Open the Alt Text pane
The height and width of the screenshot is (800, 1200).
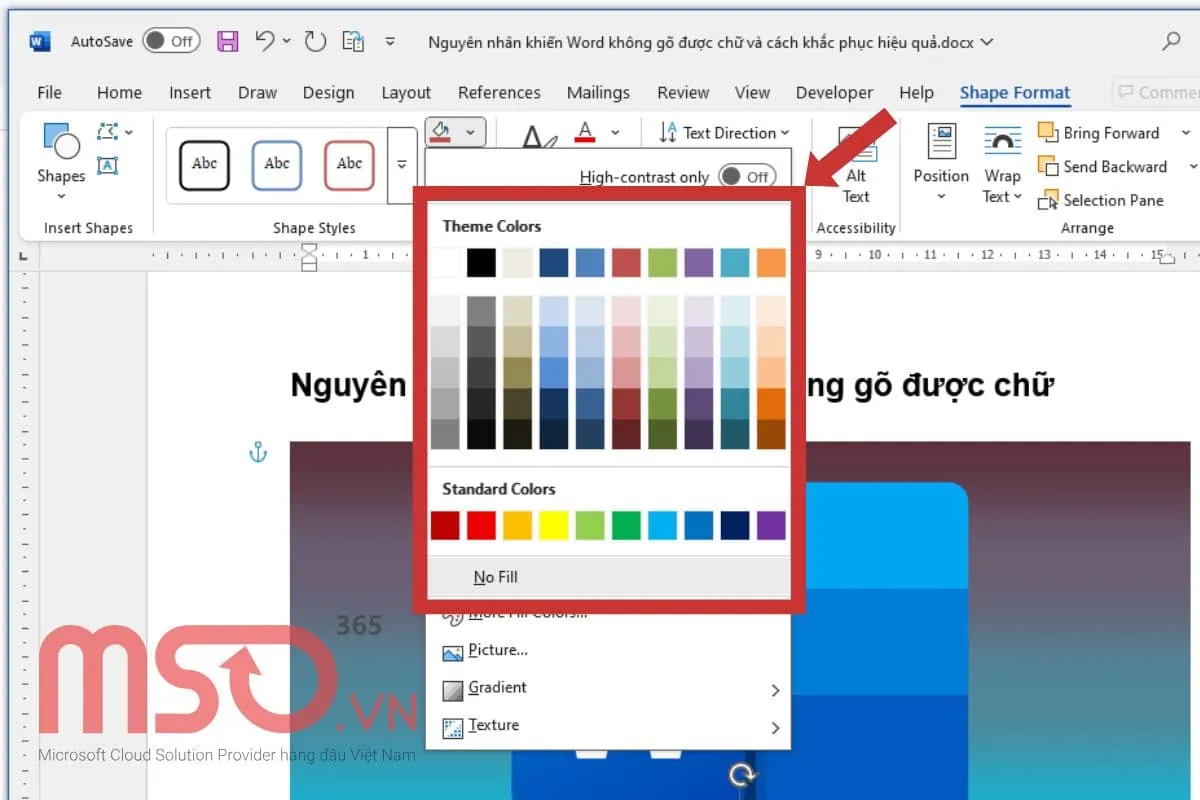coord(856,165)
